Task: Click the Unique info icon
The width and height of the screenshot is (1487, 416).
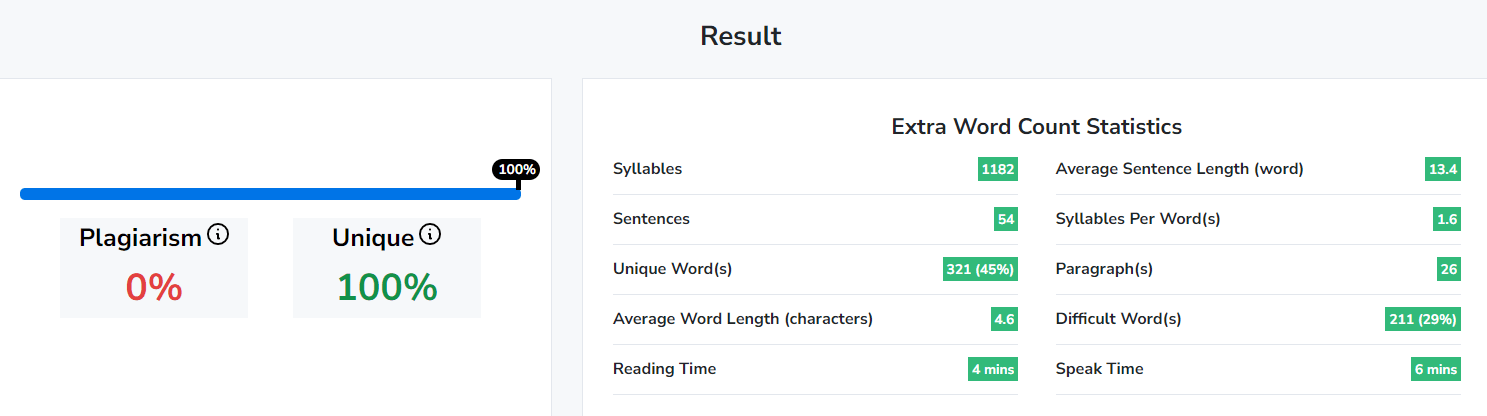Action: [x=430, y=236]
